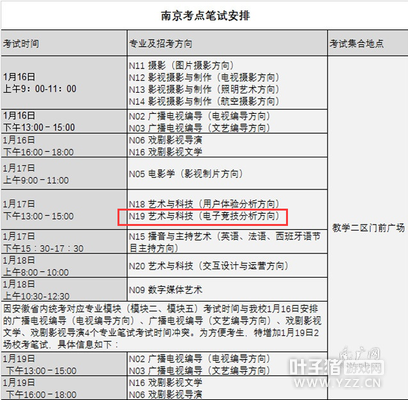The image size is (408, 400).
Task: Select N05 电影学(影视制片方向)
Action: (186, 174)
